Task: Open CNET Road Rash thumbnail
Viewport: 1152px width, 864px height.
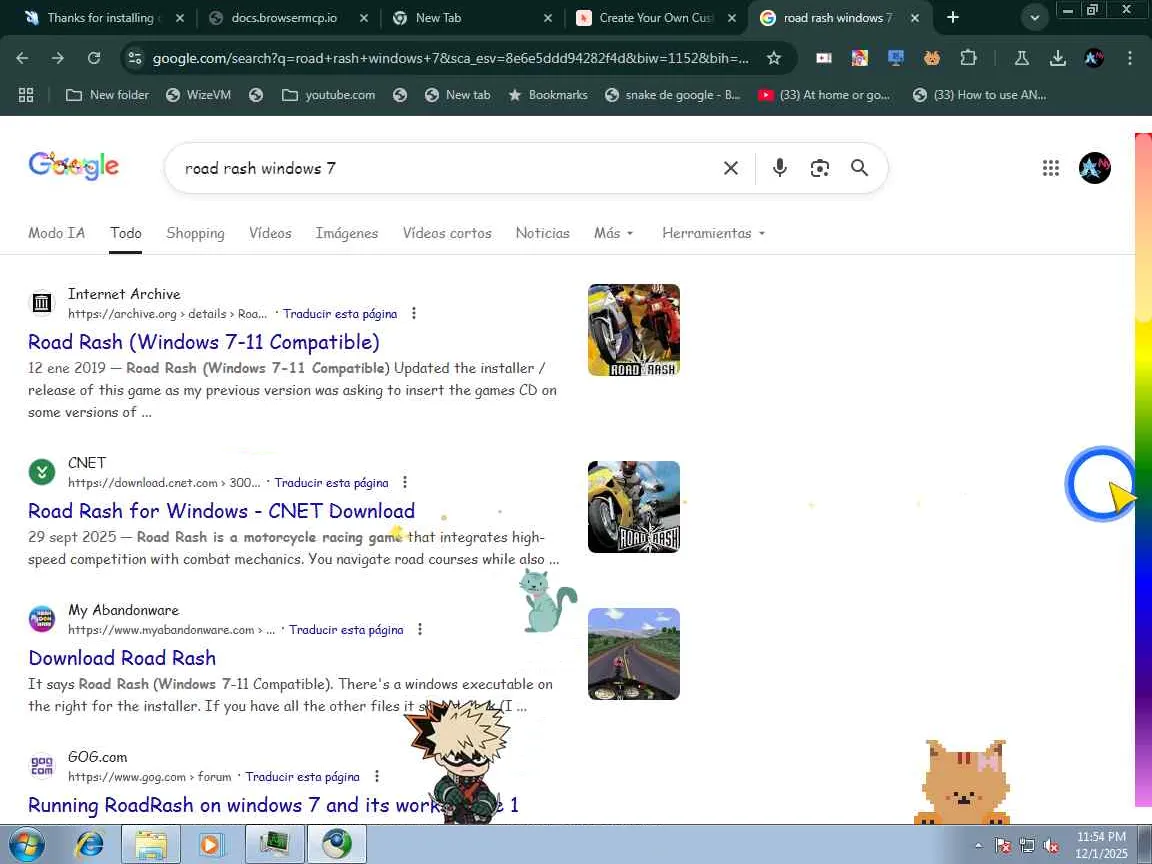Action: (x=634, y=507)
